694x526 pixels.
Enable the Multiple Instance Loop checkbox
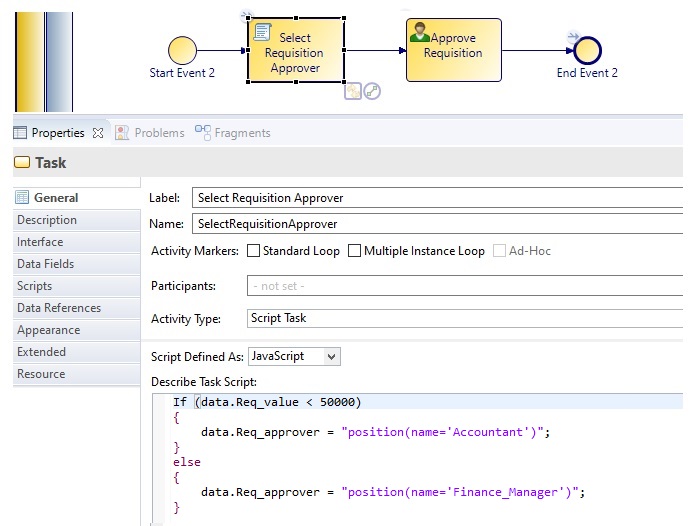point(355,251)
